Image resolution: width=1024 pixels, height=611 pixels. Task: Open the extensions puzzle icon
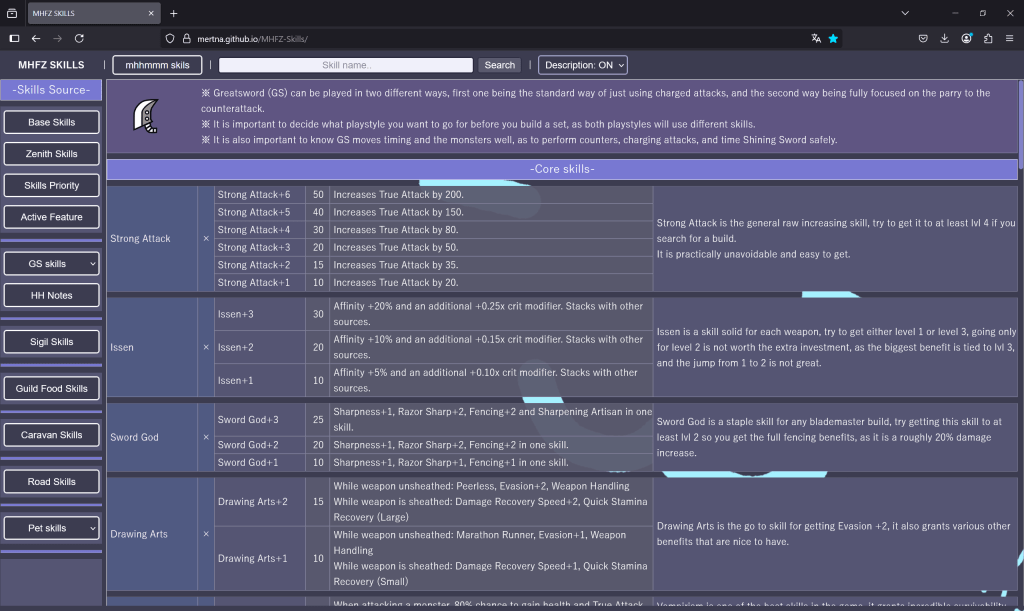(x=988, y=38)
